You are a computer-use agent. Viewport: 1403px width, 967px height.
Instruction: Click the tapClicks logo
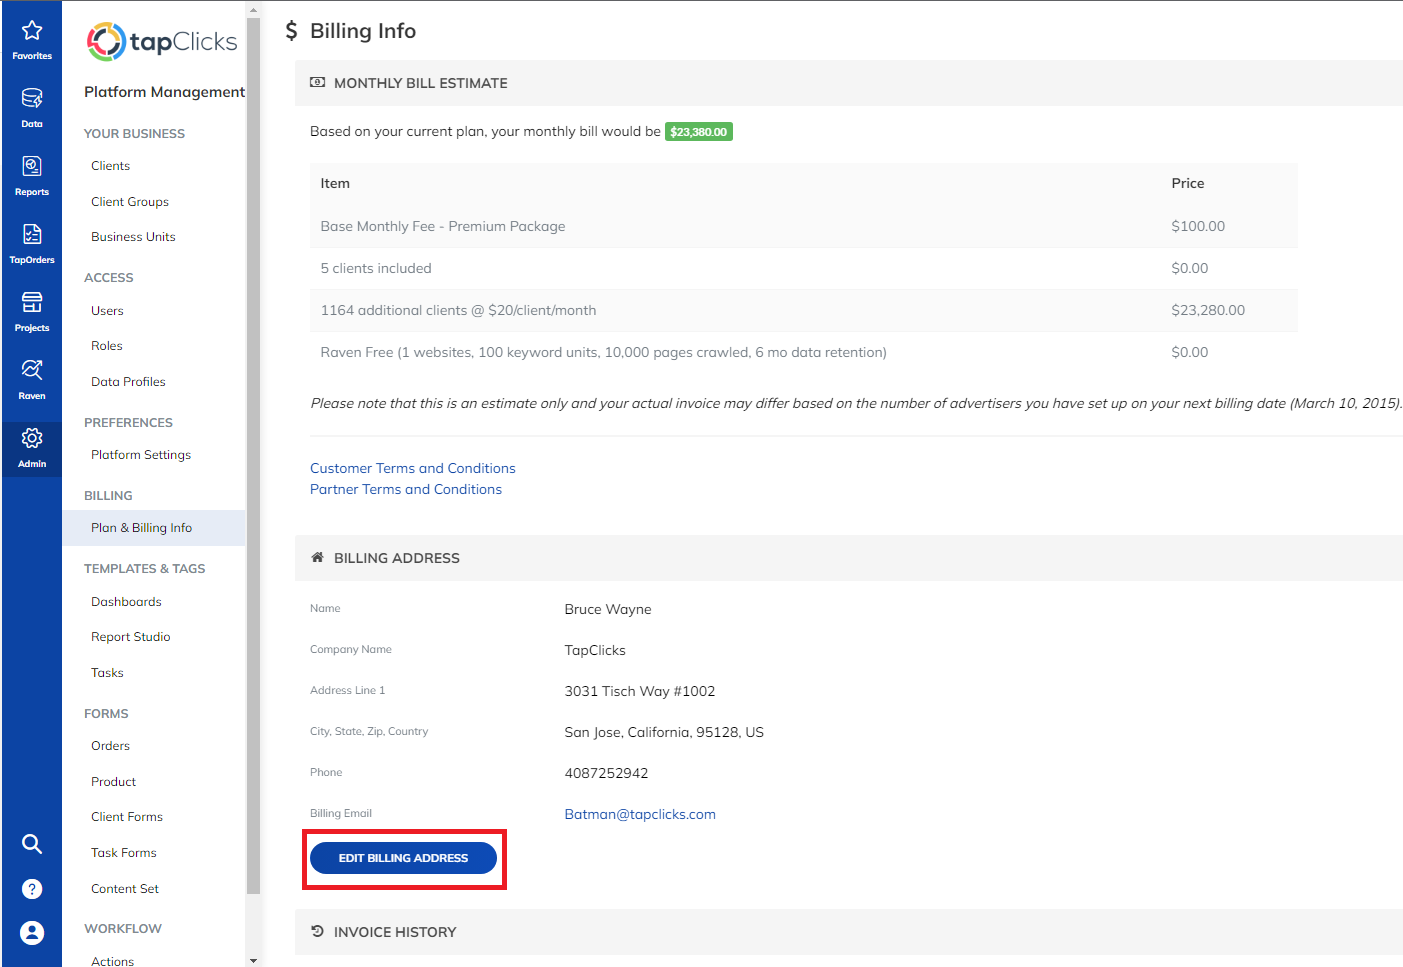pos(162,42)
